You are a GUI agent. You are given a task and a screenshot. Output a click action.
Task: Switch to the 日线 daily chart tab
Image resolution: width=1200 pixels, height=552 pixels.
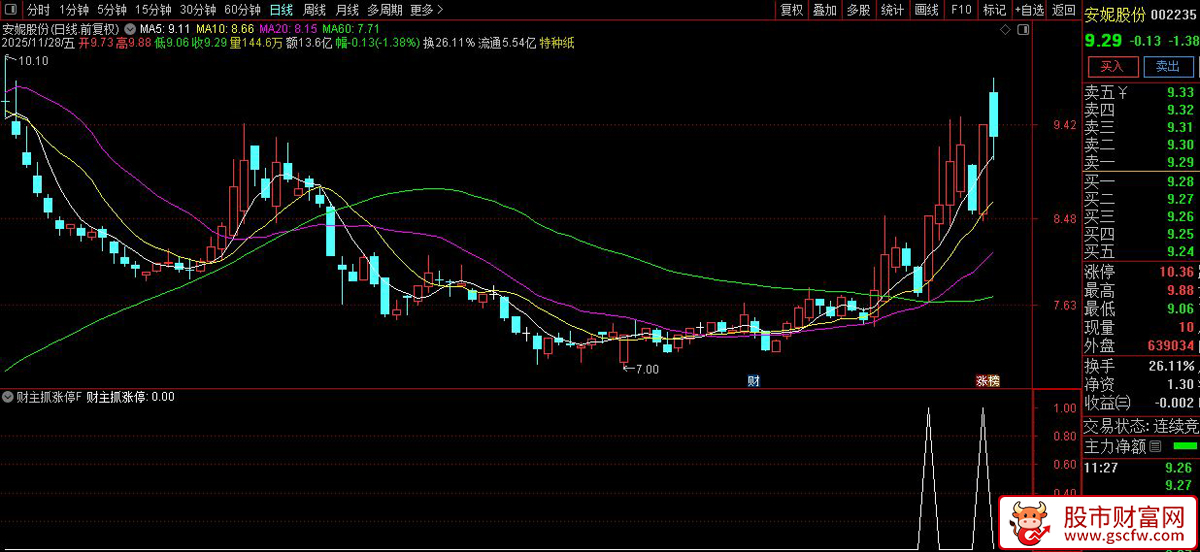[x=282, y=10]
